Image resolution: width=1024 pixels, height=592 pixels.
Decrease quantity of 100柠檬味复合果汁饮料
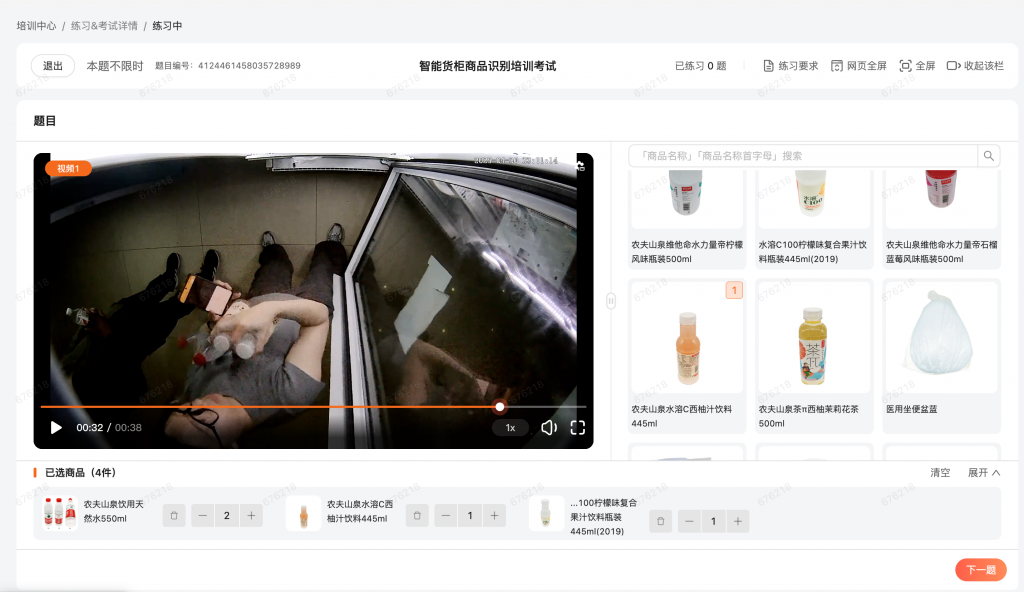689,521
